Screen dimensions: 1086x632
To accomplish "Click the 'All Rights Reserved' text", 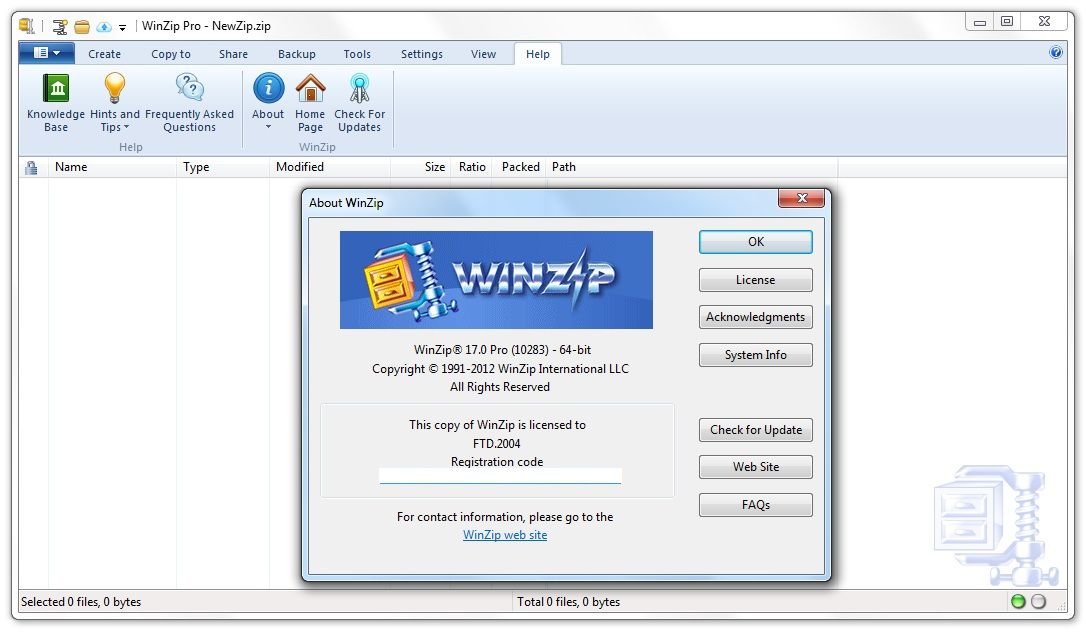I will tap(500, 387).
